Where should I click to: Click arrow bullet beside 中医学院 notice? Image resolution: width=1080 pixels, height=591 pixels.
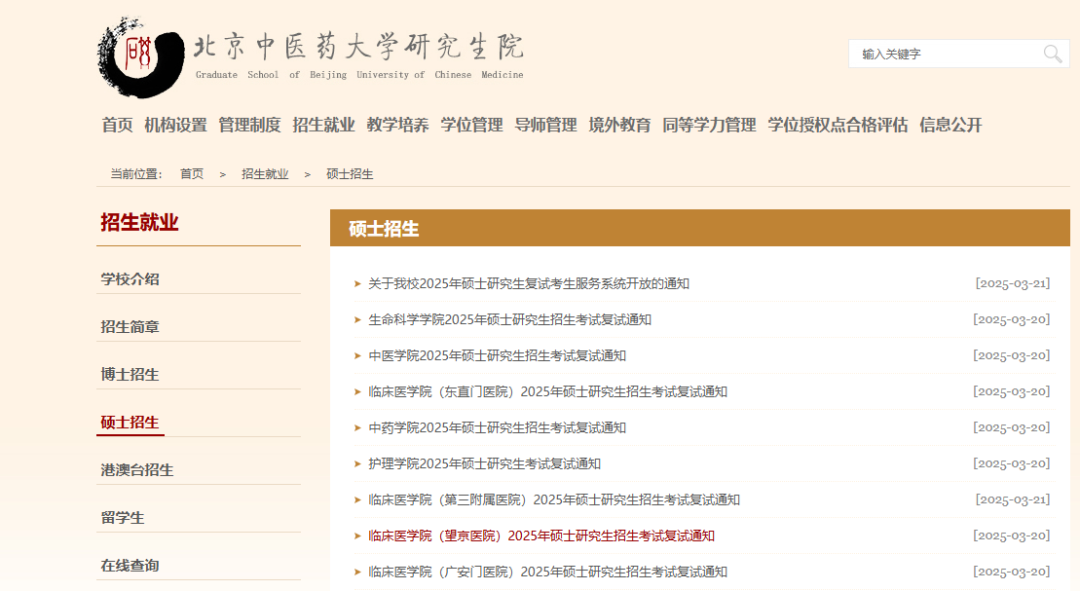tap(357, 356)
